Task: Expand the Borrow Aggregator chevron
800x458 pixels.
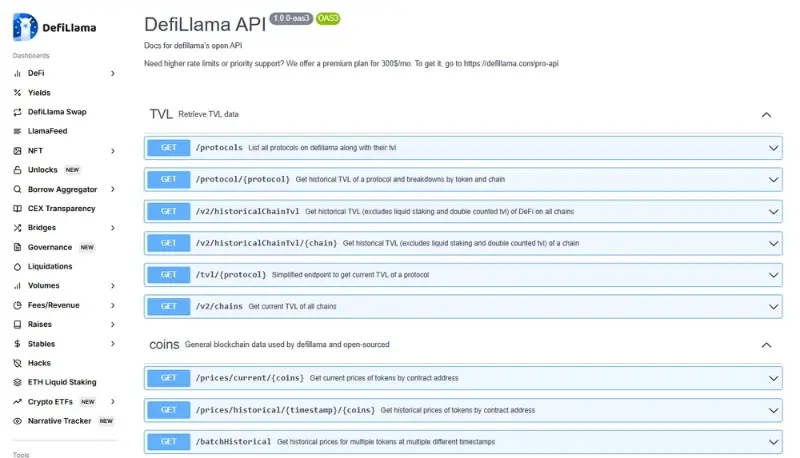Action: click(x=113, y=189)
